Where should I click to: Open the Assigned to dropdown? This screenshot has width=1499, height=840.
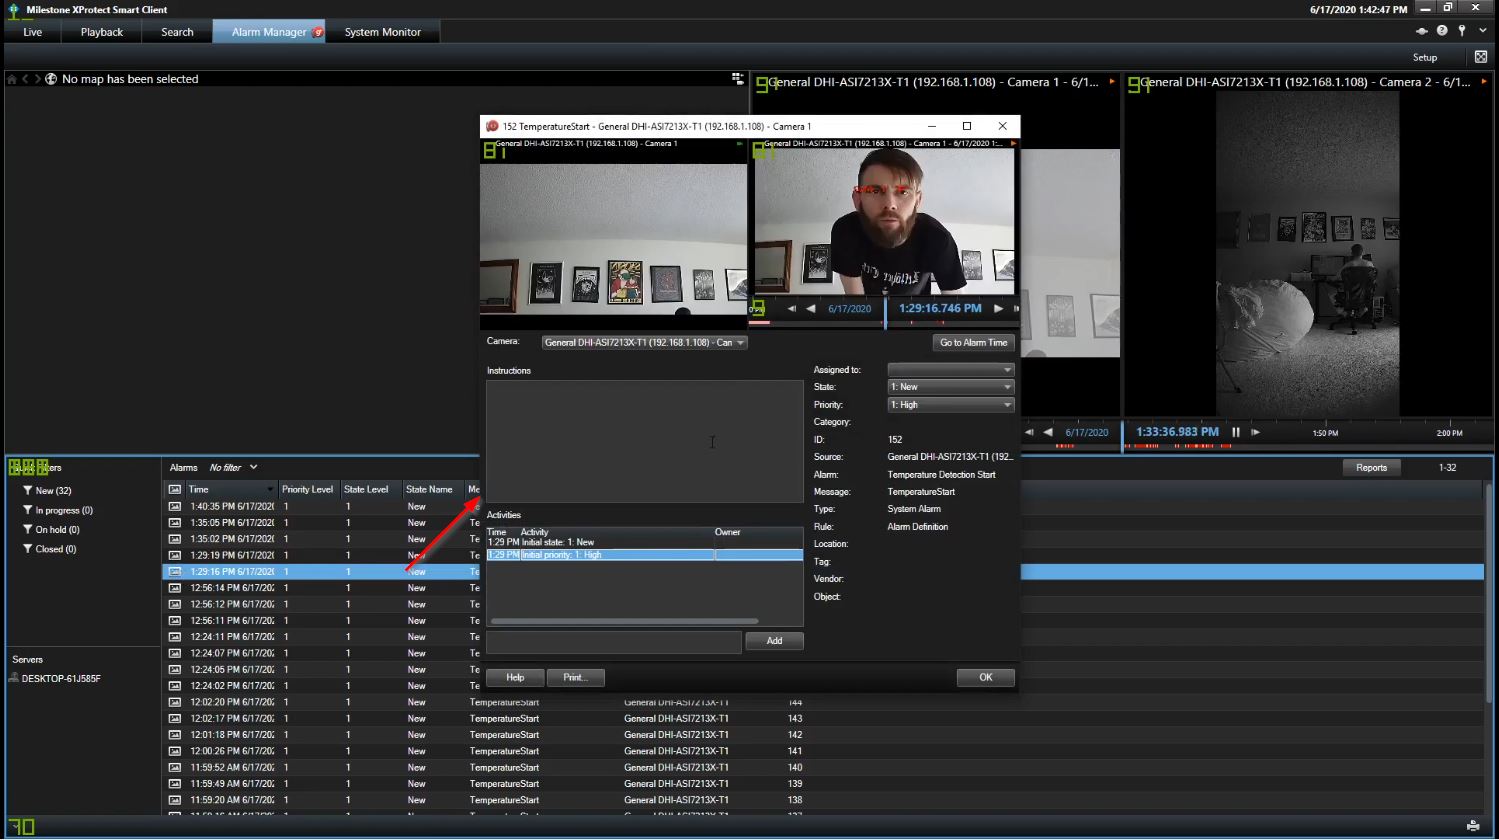pyautogui.click(x=950, y=370)
